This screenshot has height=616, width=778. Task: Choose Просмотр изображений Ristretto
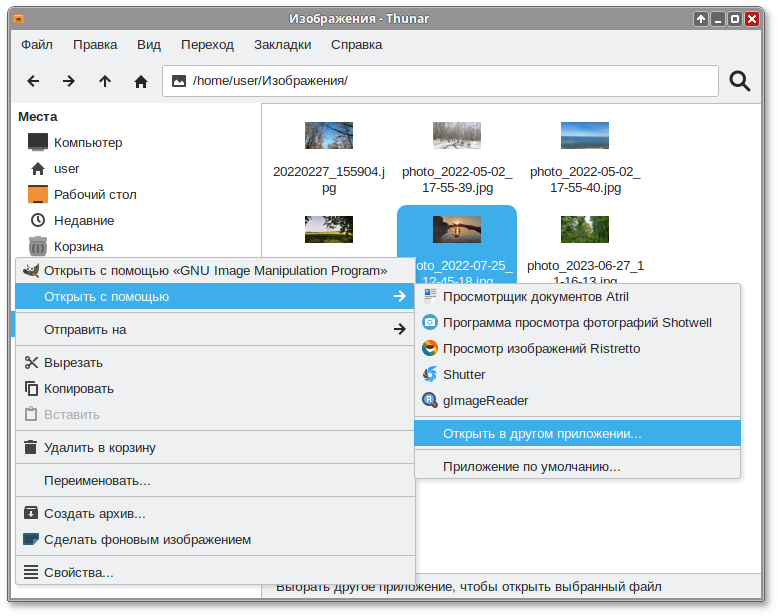pos(577,348)
